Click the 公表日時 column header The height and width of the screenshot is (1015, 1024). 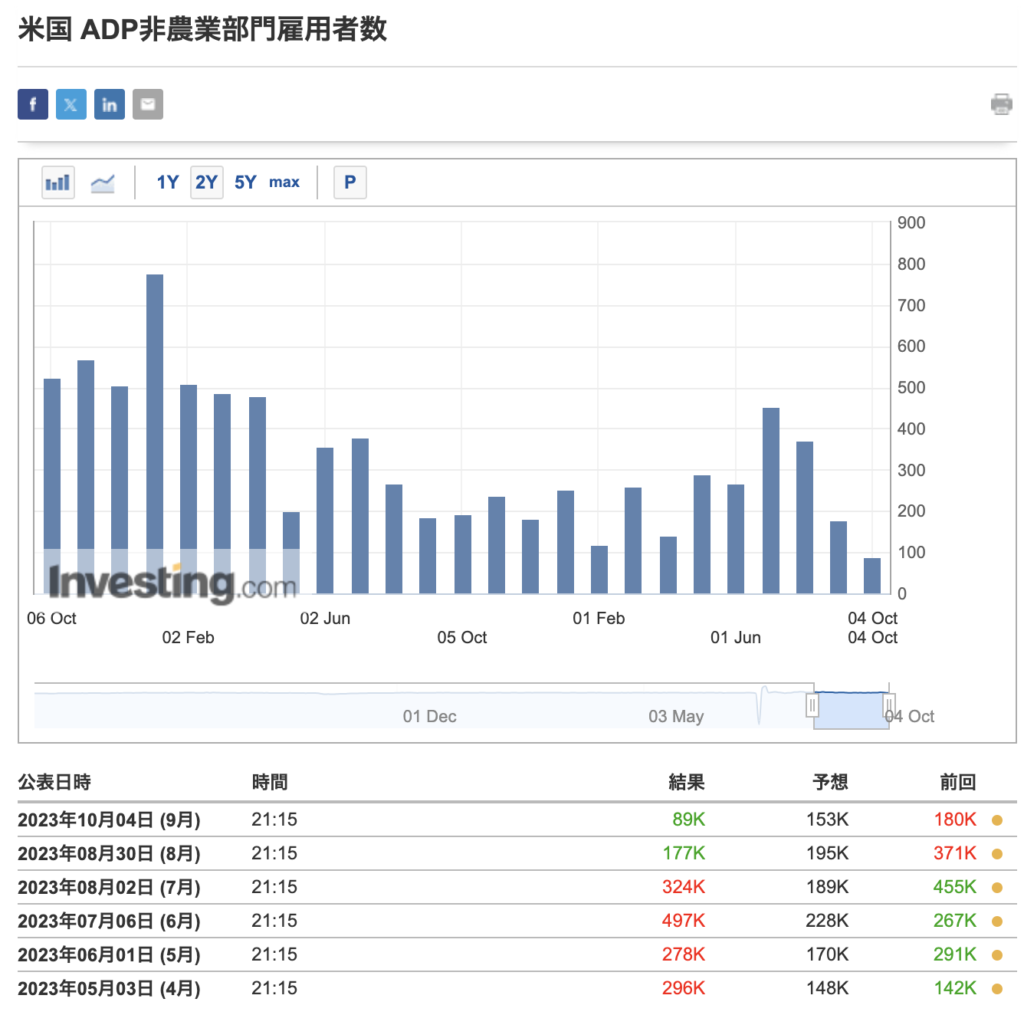(x=55, y=782)
